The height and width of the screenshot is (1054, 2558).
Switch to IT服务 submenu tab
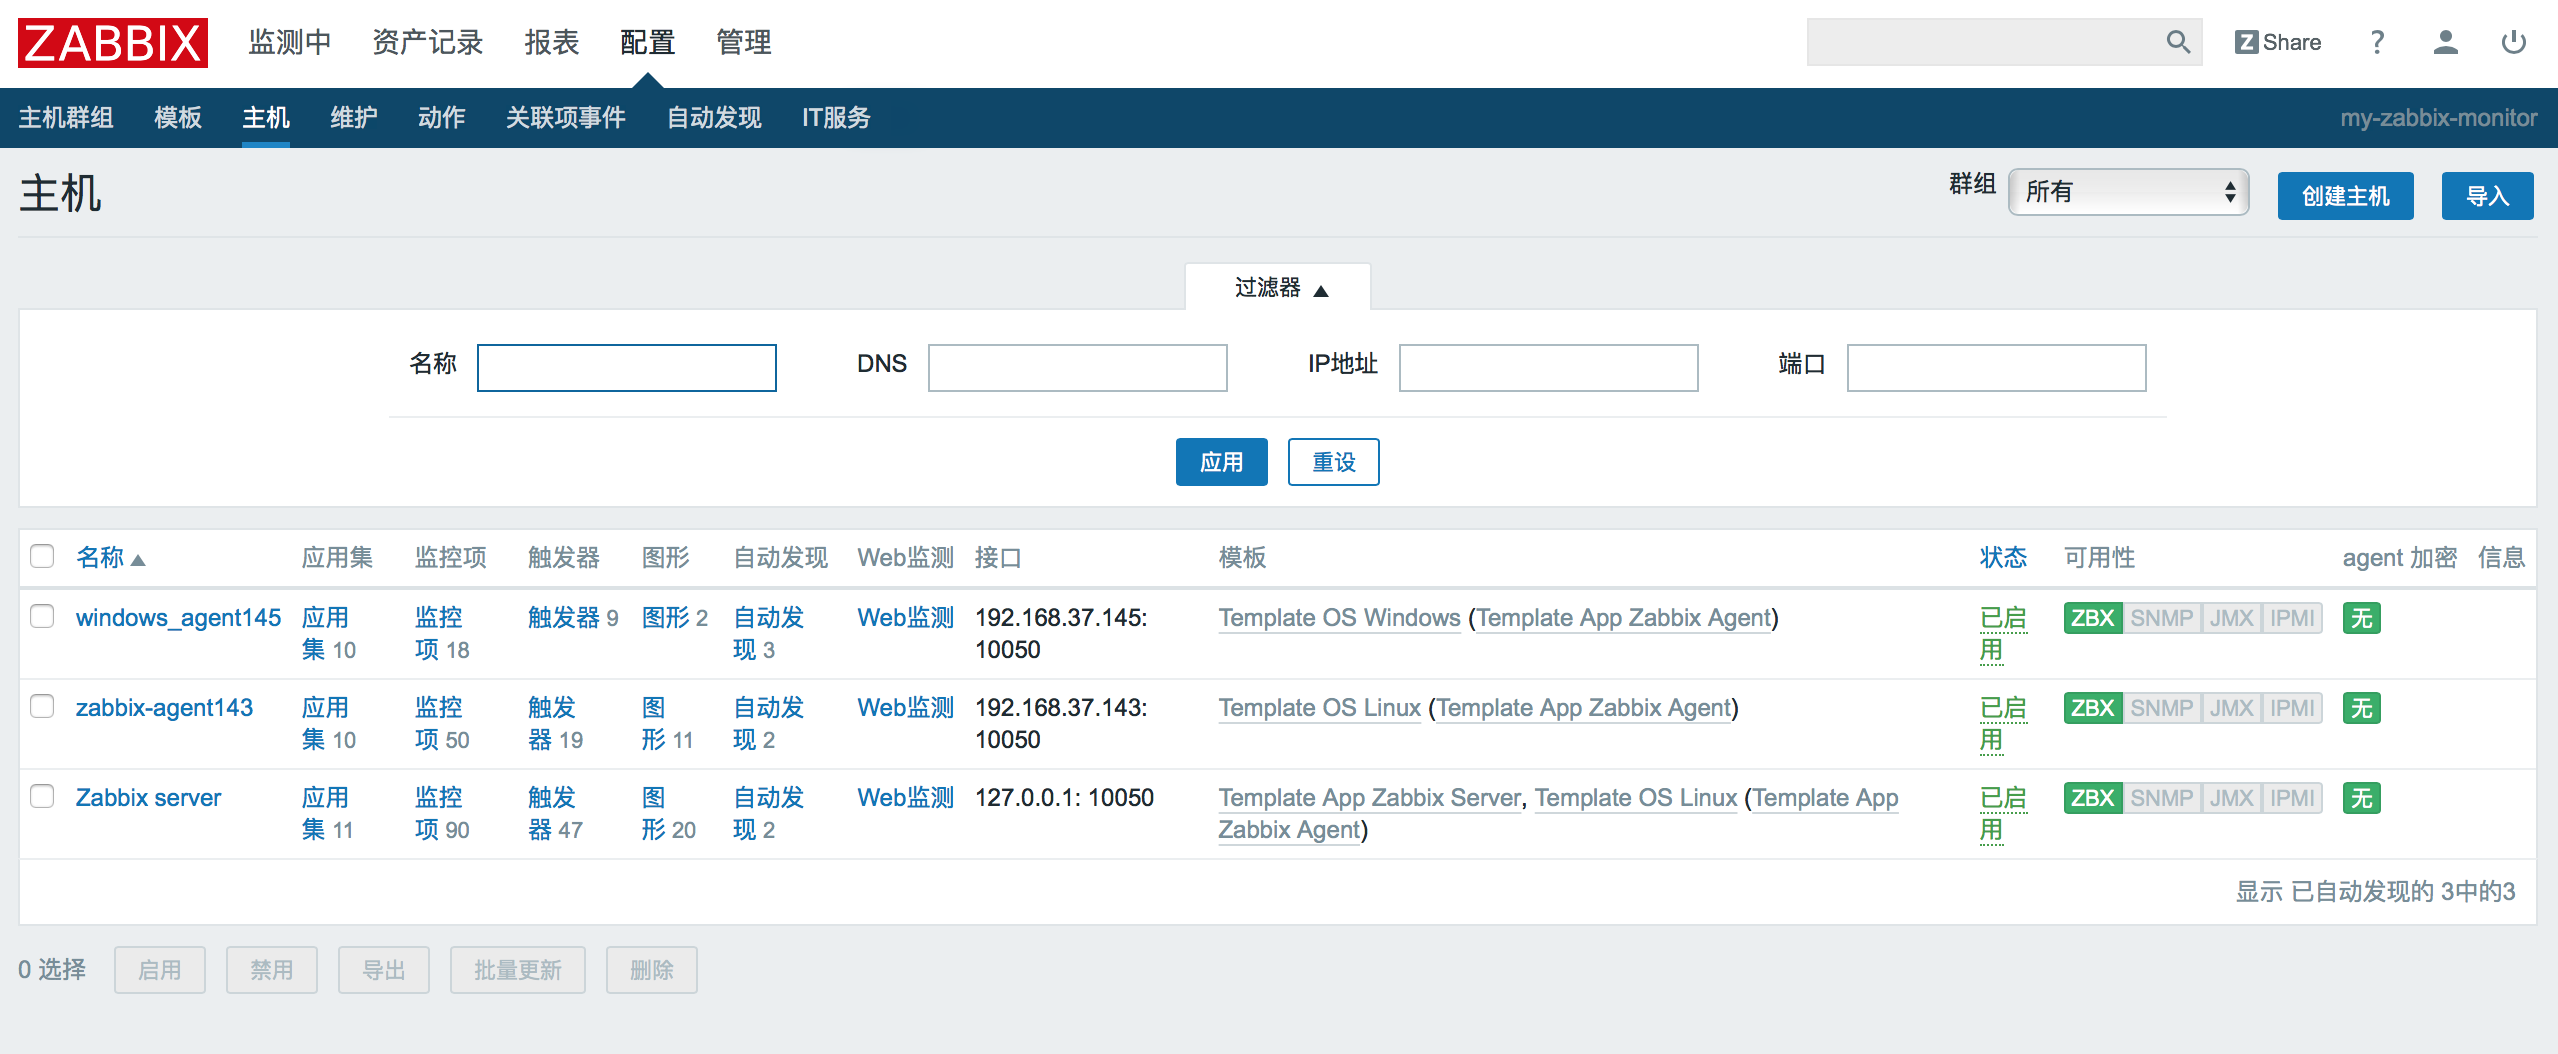click(x=836, y=118)
